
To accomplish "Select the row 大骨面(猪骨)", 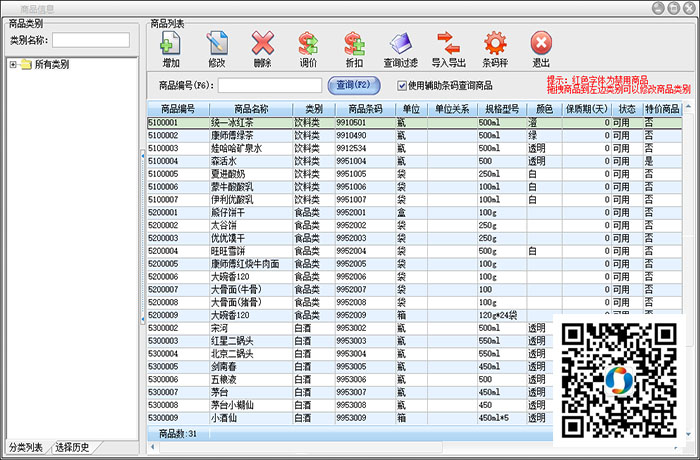I will pyautogui.click(x=414, y=302).
